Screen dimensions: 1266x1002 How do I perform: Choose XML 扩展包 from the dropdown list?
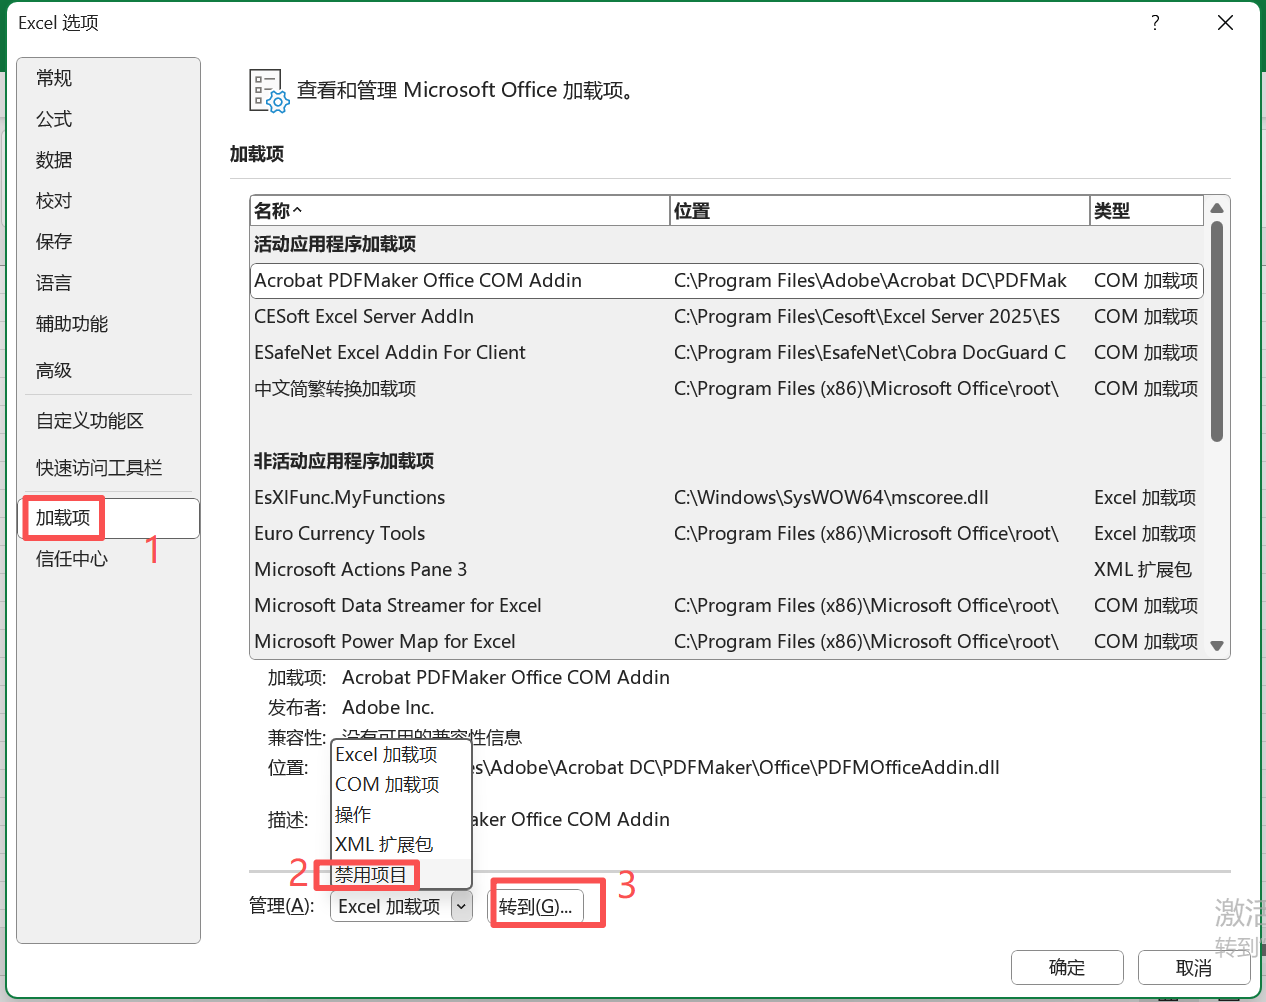(401, 845)
